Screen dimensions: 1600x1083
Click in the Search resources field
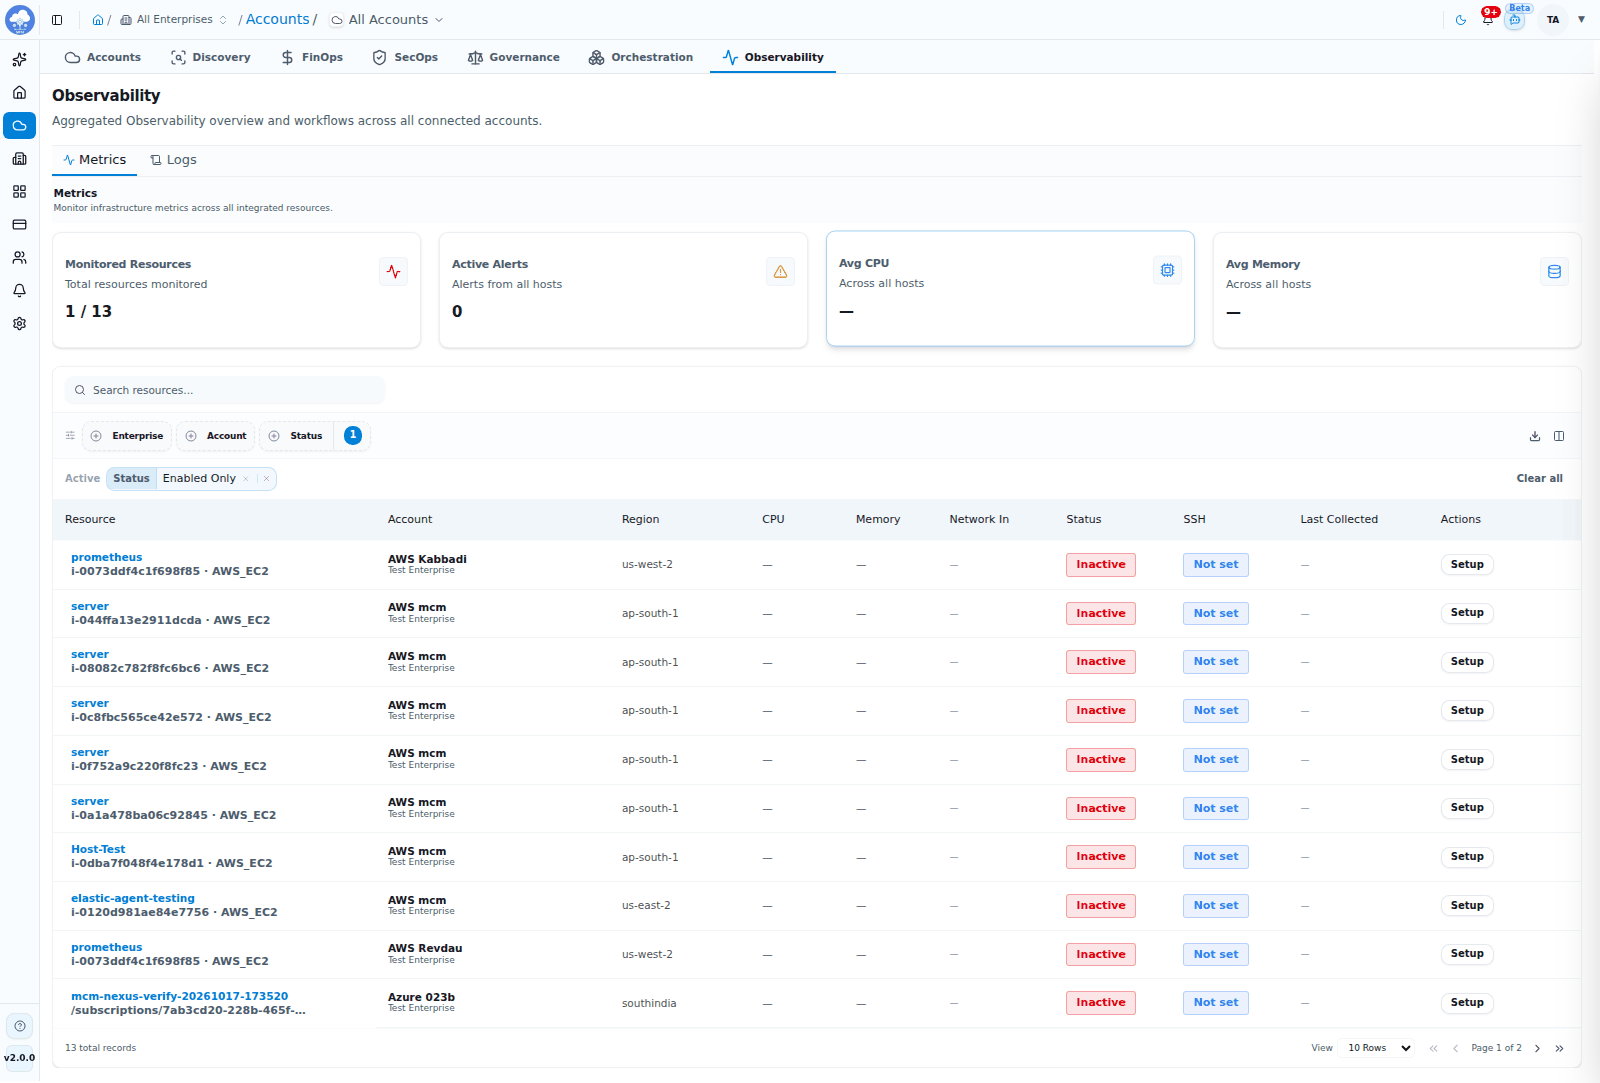tap(225, 391)
